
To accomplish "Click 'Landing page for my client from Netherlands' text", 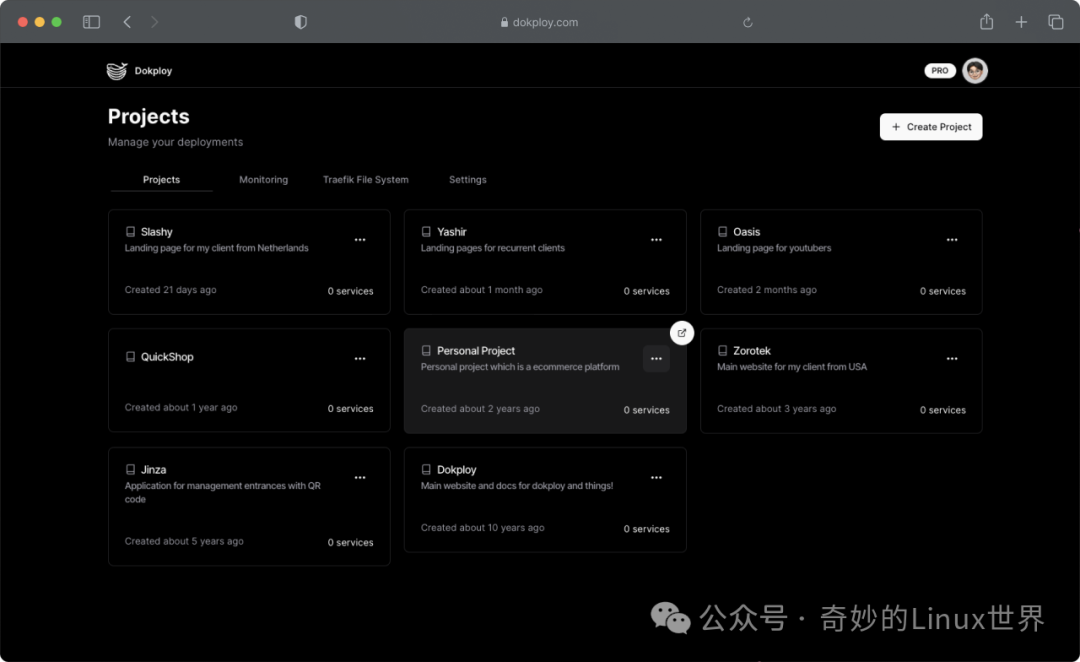I will point(216,247).
